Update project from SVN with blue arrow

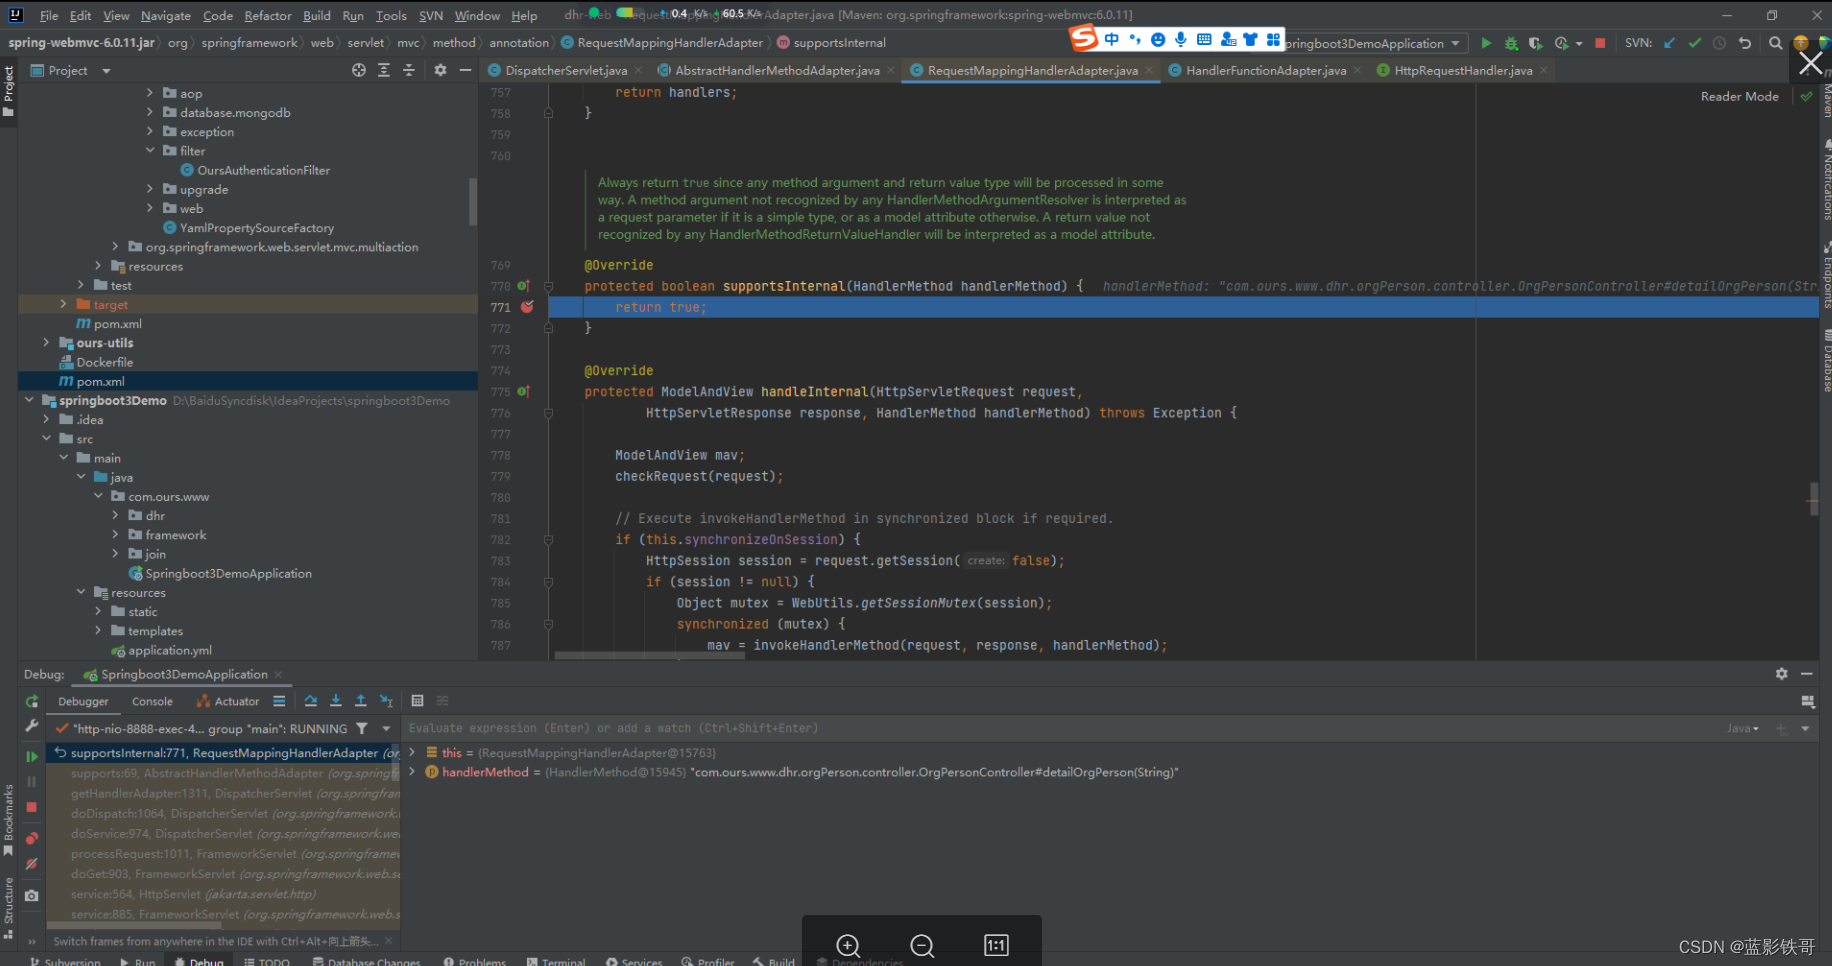(1669, 43)
